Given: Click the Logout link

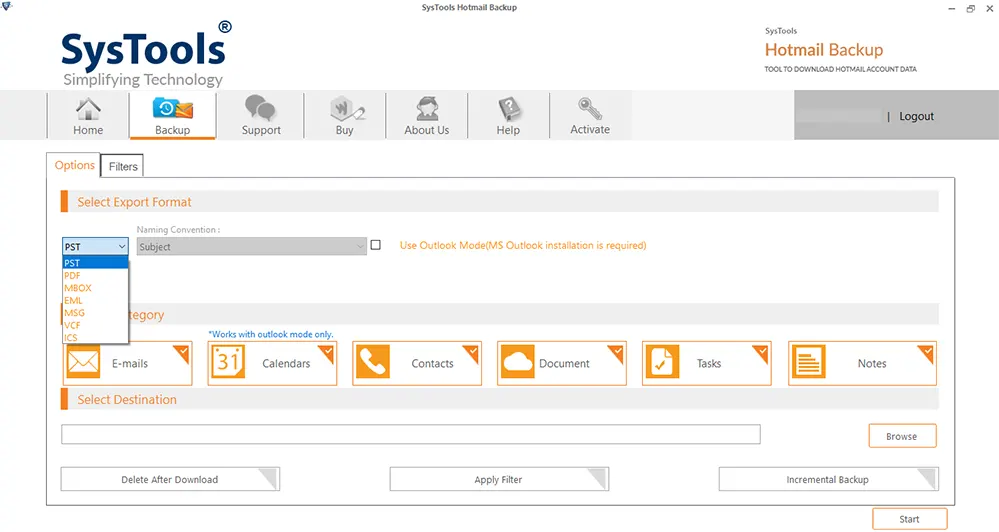Looking at the screenshot, I should 916,117.
